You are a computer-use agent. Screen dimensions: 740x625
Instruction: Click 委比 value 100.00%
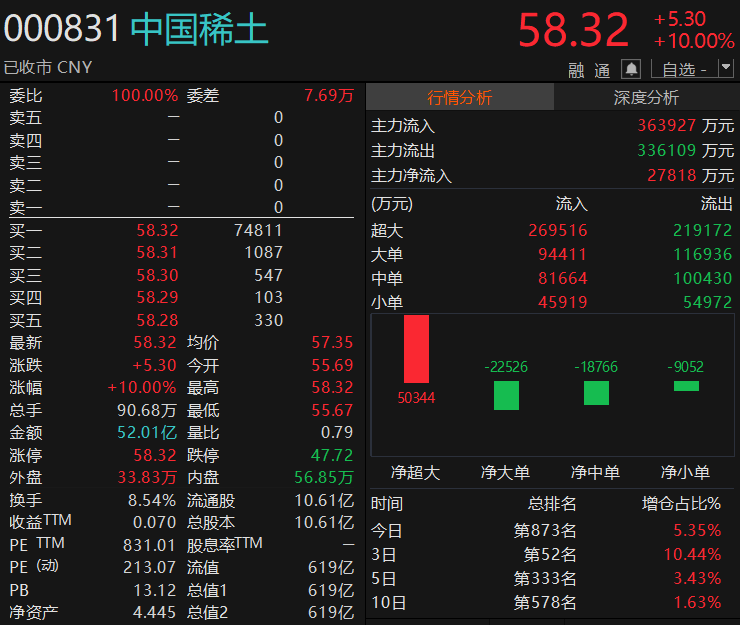point(145,95)
